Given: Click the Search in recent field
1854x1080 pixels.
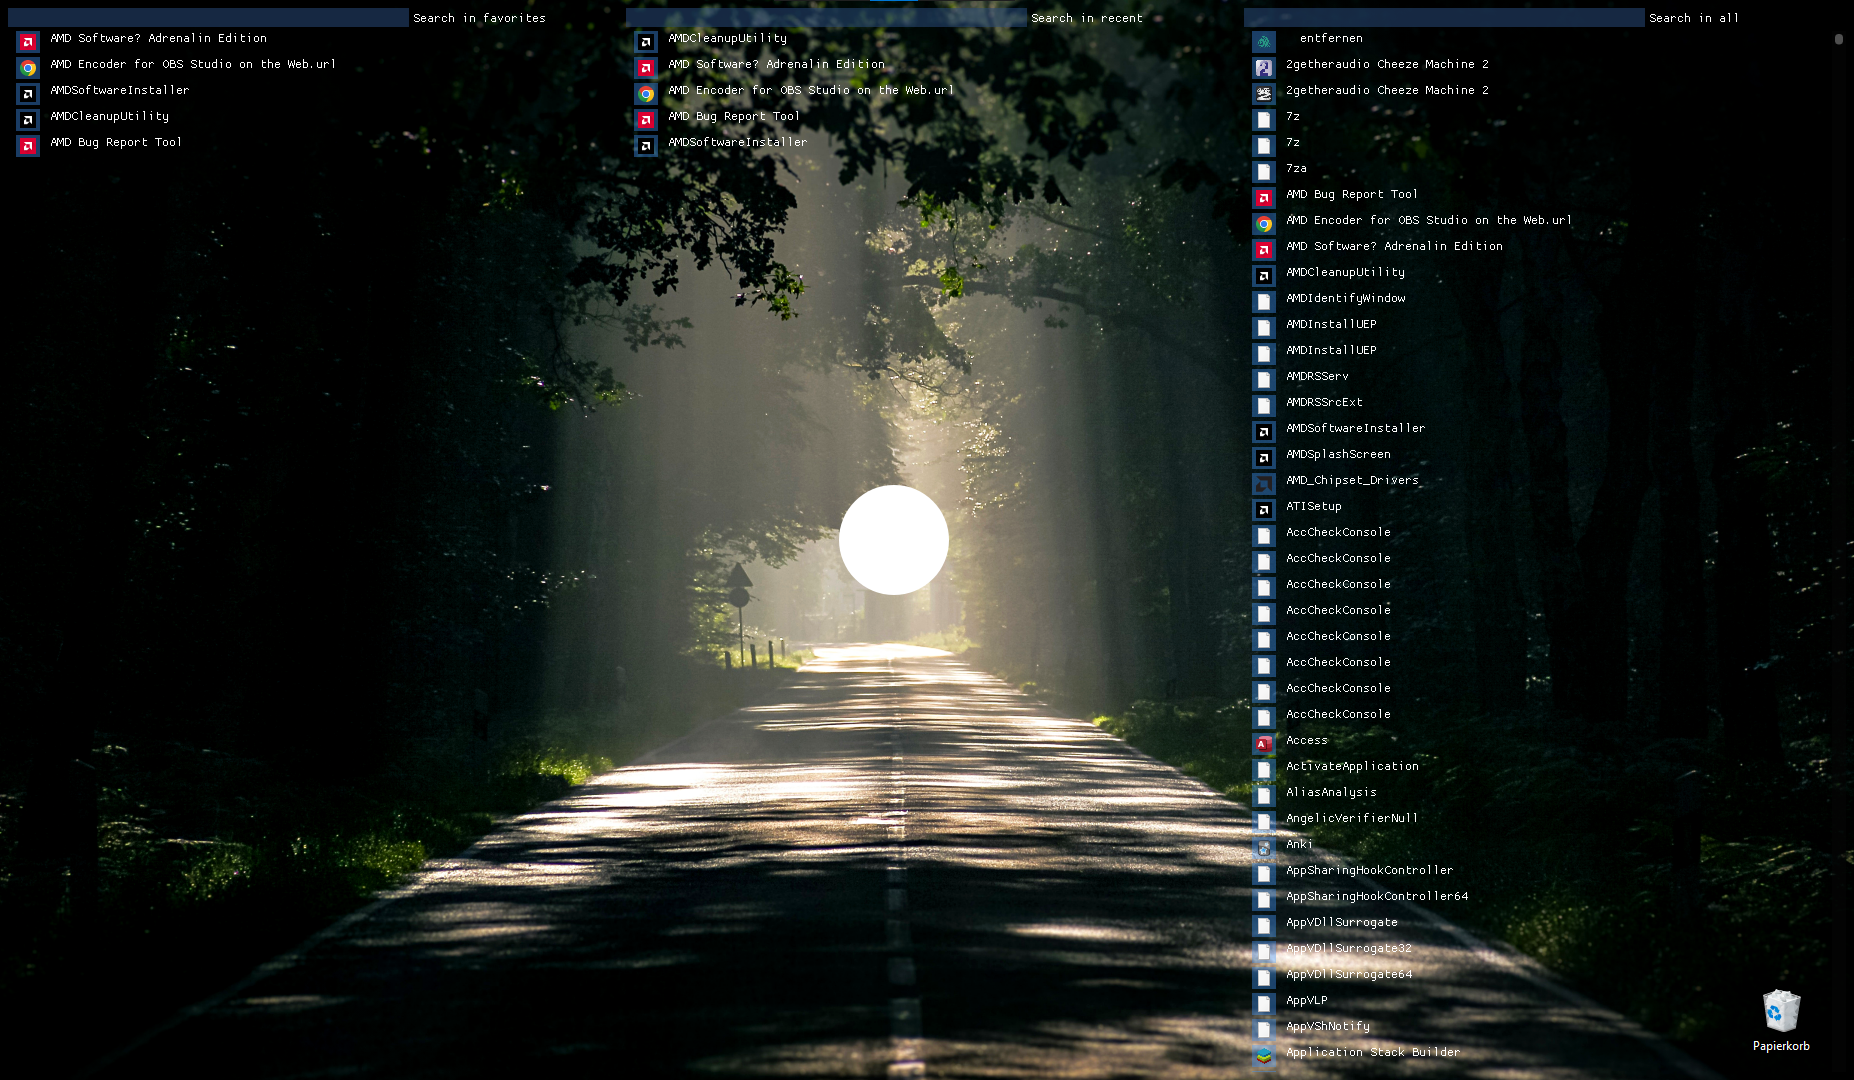Looking at the screenshot, I should pos(820,17).
